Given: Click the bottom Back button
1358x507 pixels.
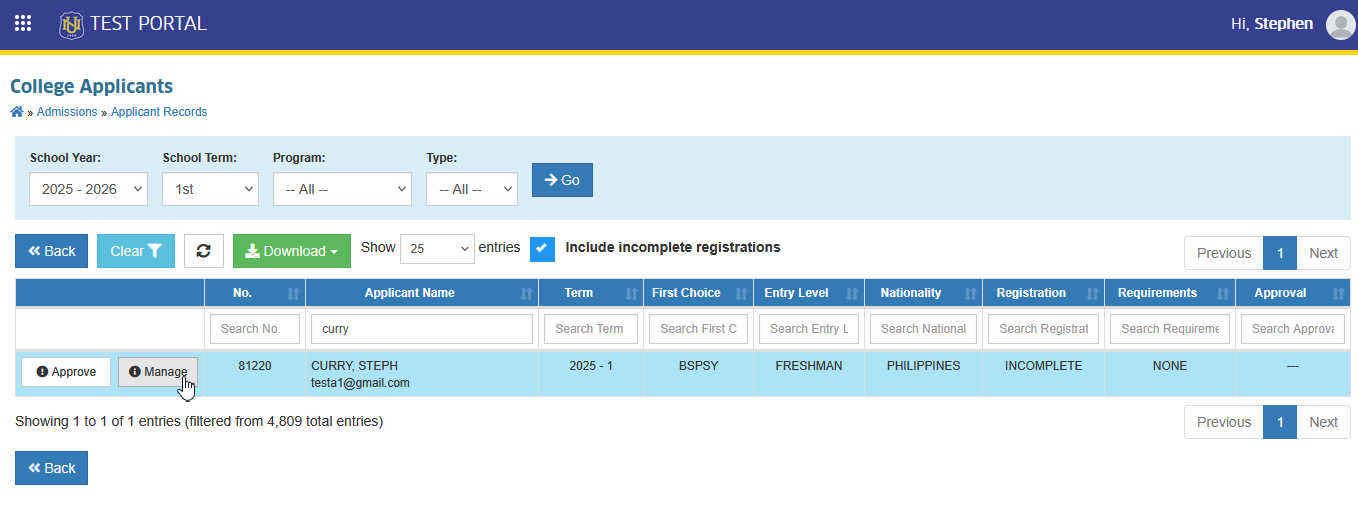Looking at the screenshot, I should pyautogui.click(x=52, y=468).
